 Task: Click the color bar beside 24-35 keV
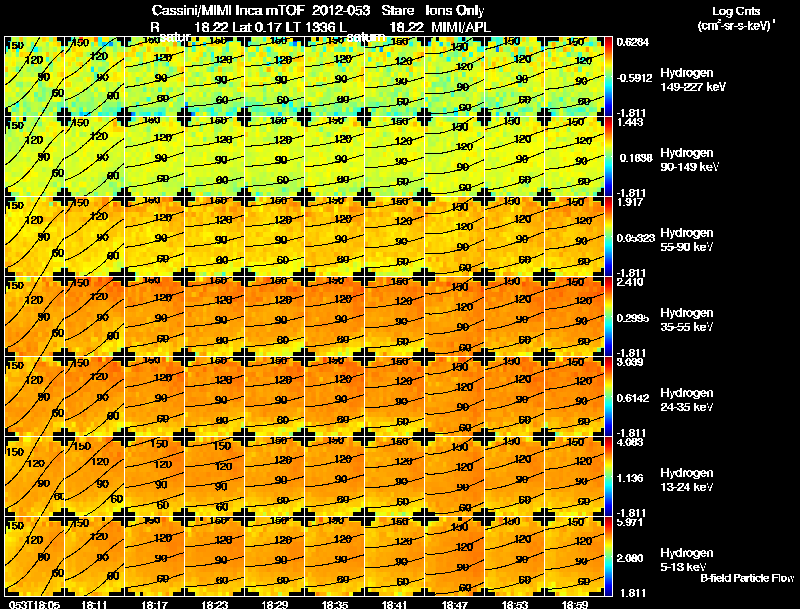tap(608, 397)
